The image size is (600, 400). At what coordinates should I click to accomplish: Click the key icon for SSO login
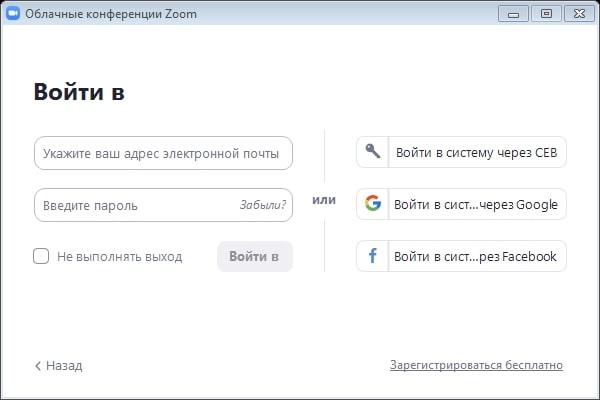pyautogui.click(x=372, y=152)
